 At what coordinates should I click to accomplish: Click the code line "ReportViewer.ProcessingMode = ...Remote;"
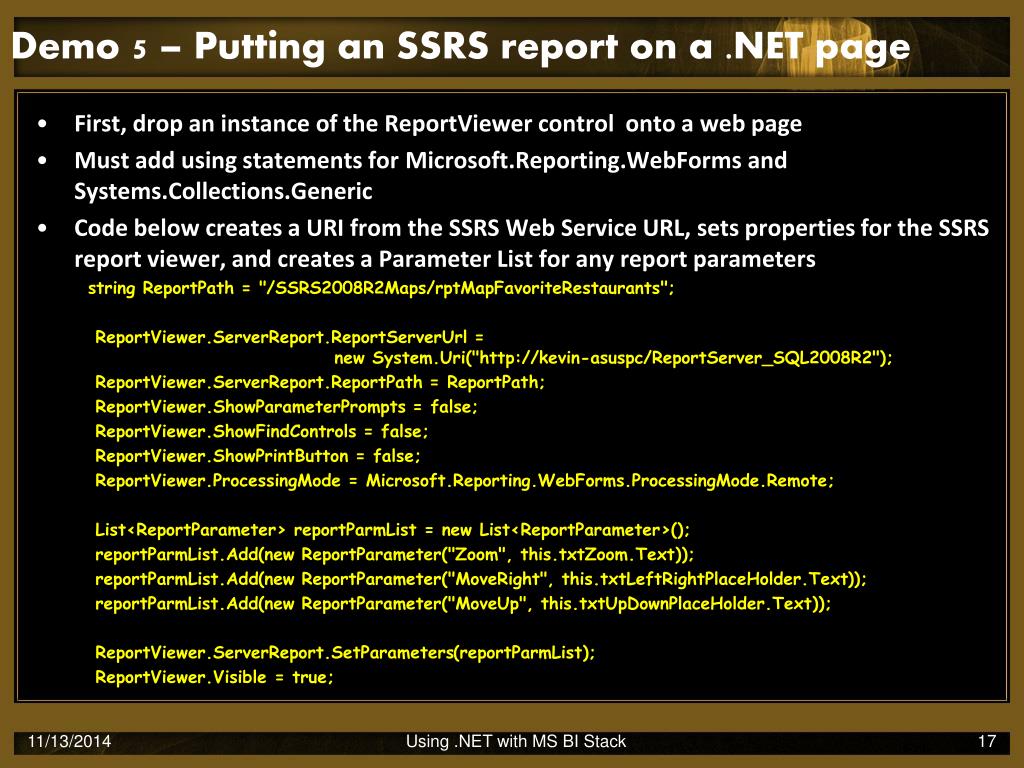(x=464, y=481)
